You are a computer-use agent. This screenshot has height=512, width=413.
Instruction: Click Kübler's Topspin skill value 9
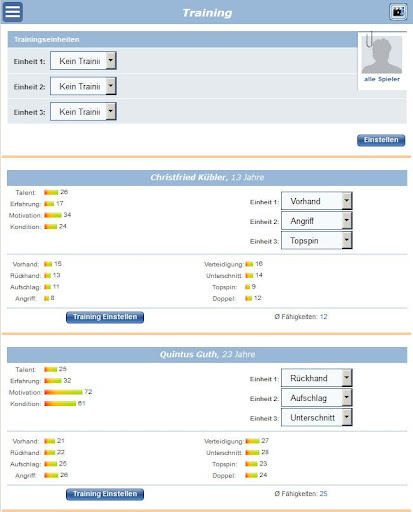[x=254, y=286]
